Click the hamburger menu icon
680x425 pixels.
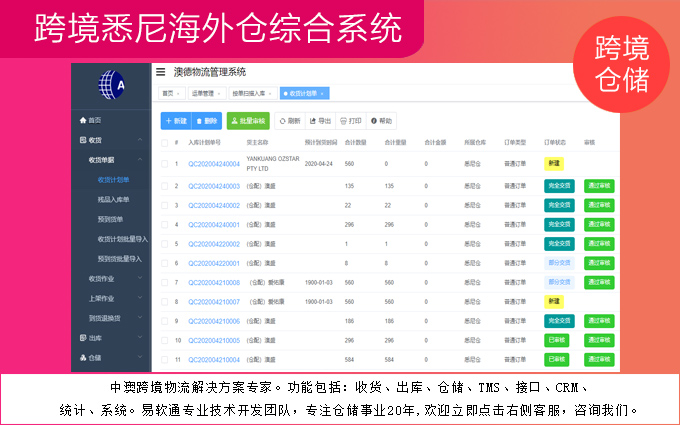160,72
